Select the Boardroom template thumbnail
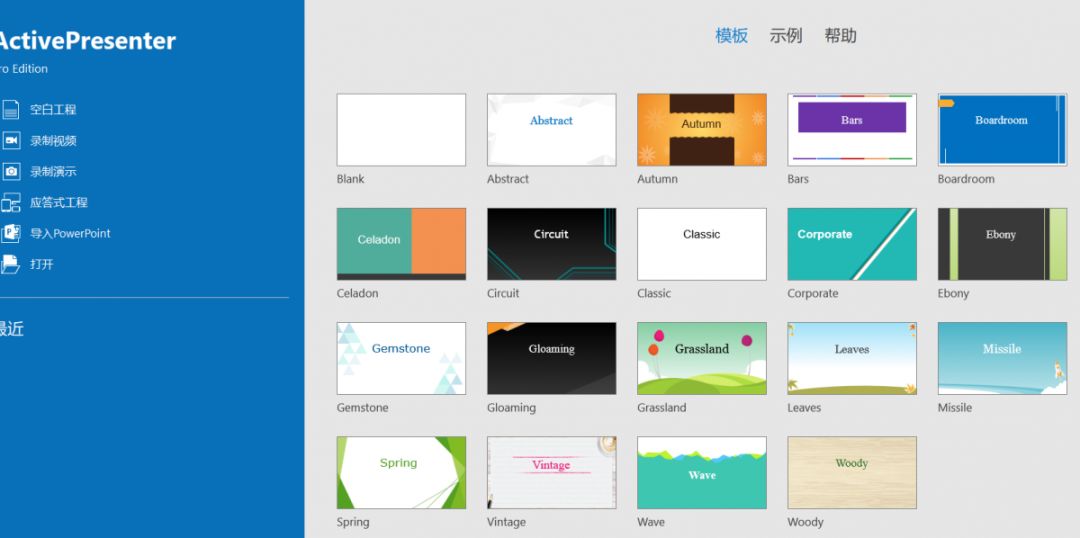Viewport: 1080px width, 538px height. tap(1001, 130)
